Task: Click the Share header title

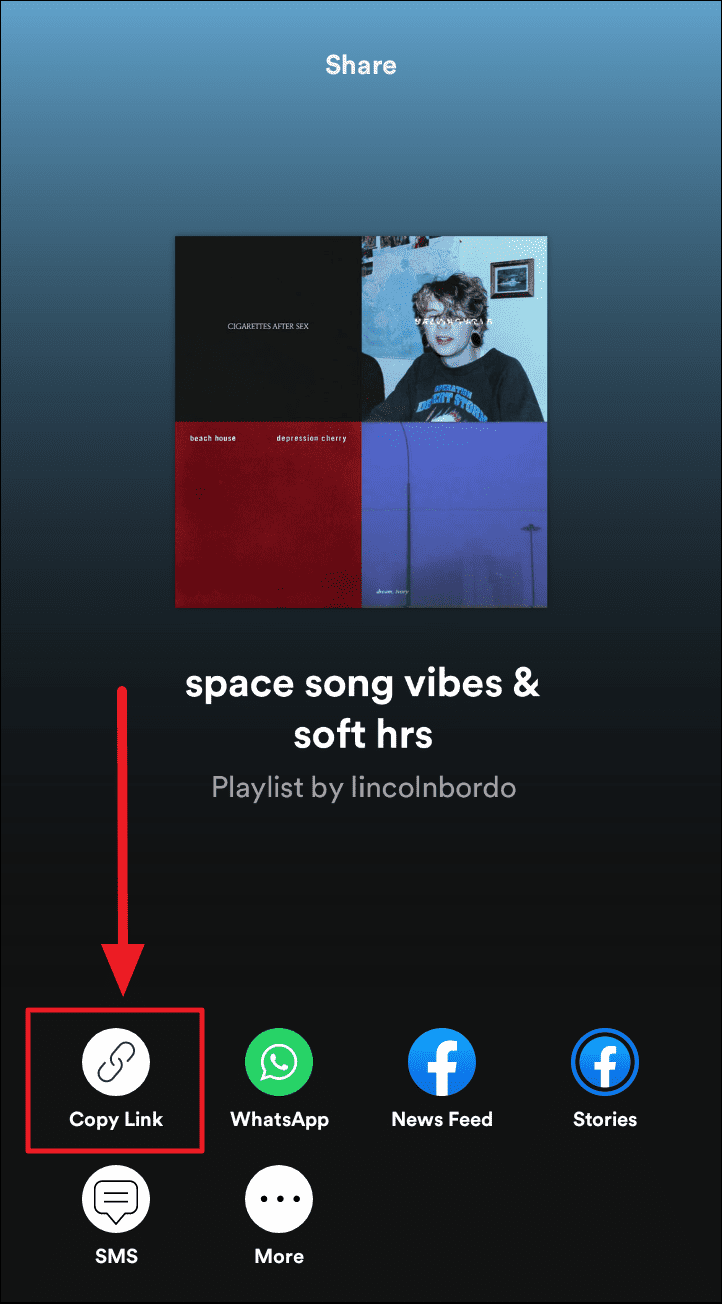Action: point(361,65)
